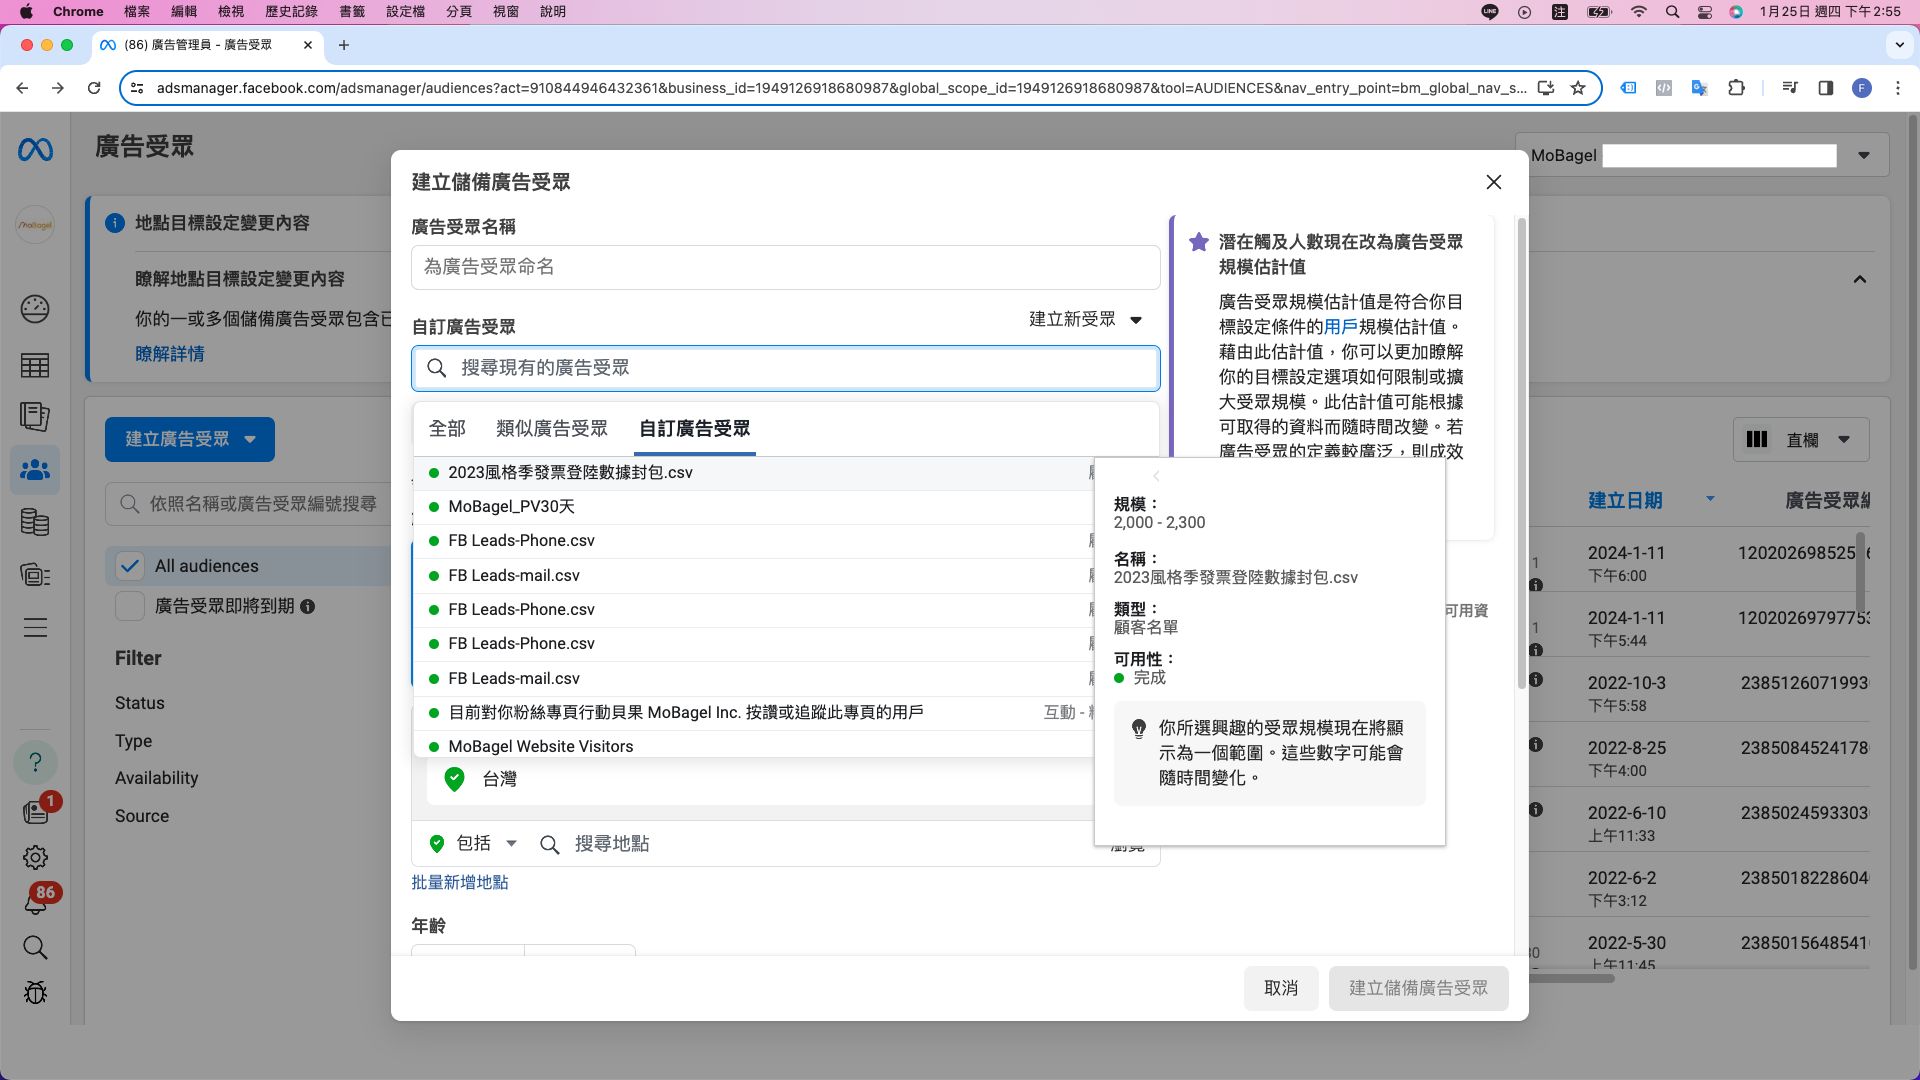Open macOS Spotlight search icon
Screen dimensions: 1920x1080
click(1672, 12)
